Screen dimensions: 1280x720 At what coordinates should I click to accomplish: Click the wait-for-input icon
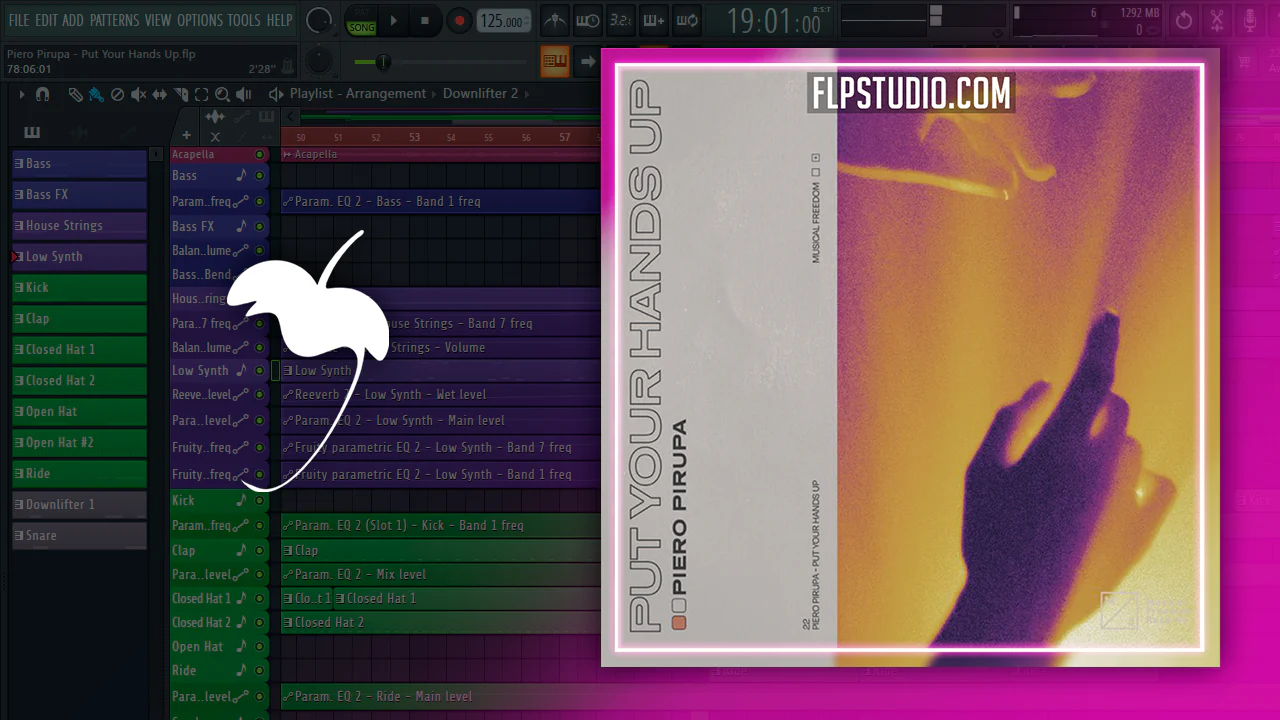(588, 20)
